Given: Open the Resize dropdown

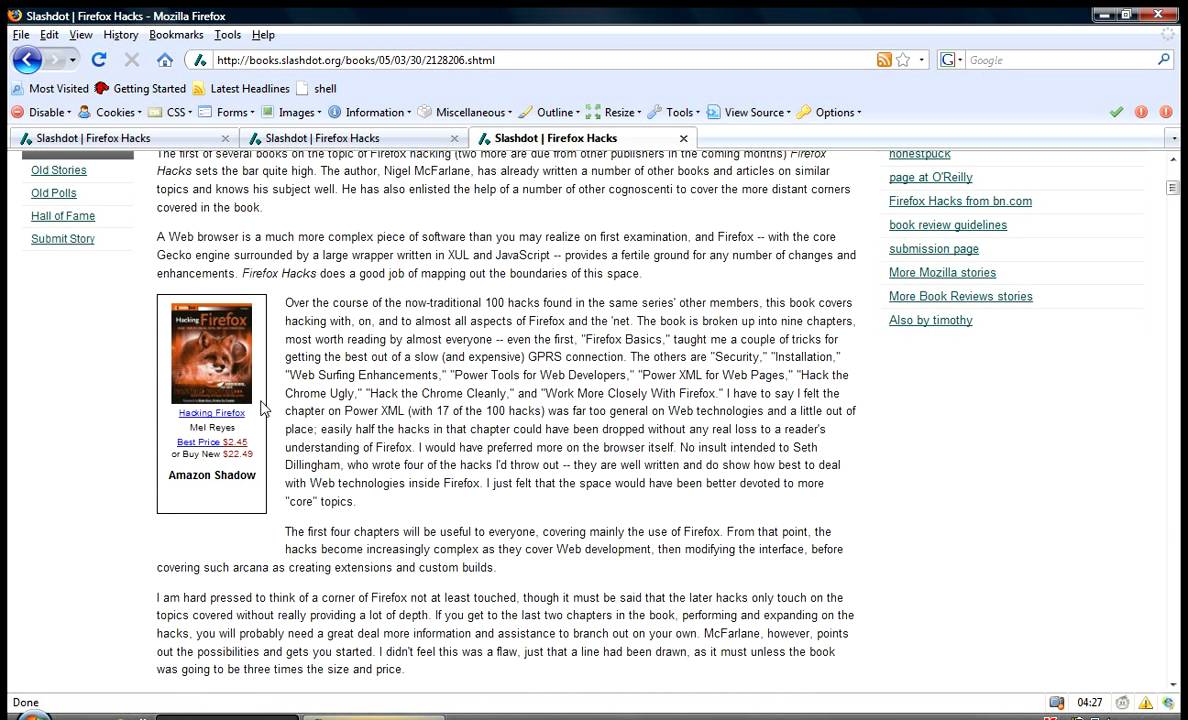Looking at the screenshot, I should coord(614,112).
